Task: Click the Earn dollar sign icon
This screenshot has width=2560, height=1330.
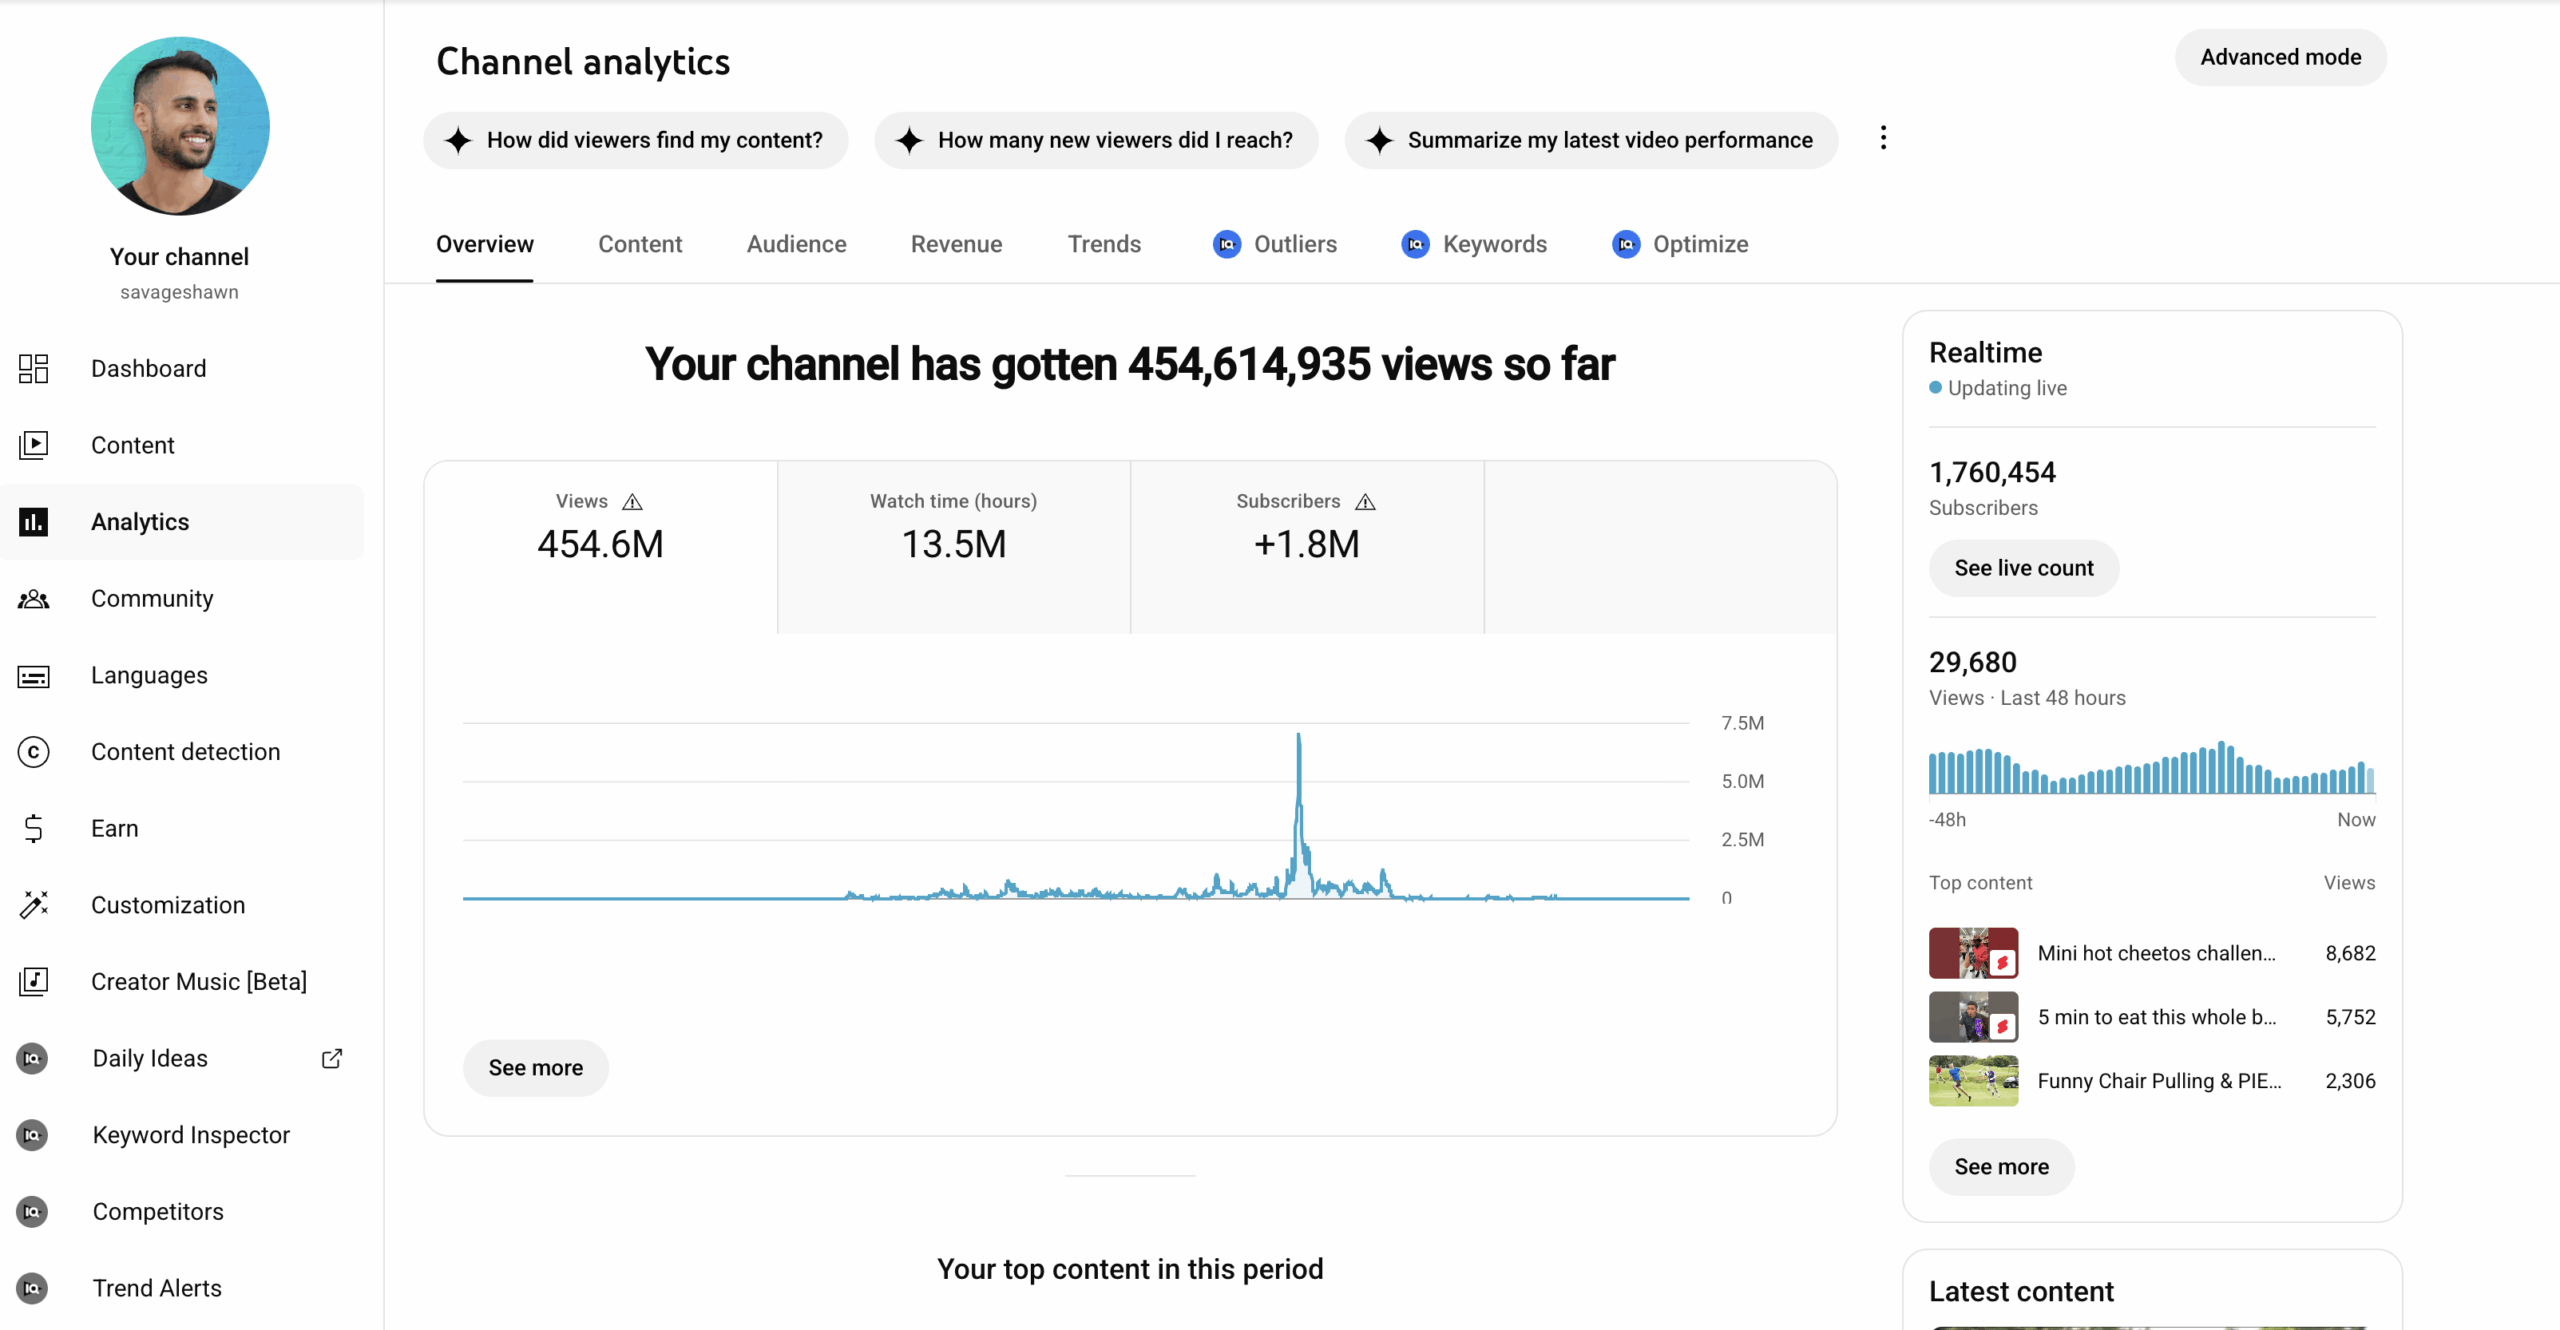Action: [x=33, y=828]
